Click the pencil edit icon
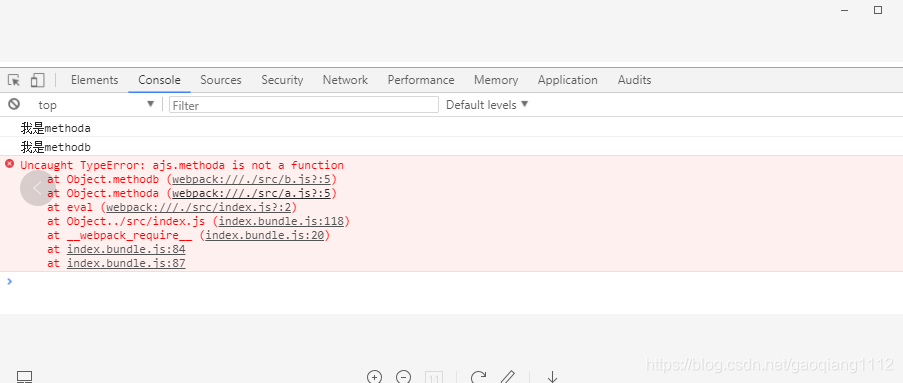The image size is (903, 383). click(507, 377)
